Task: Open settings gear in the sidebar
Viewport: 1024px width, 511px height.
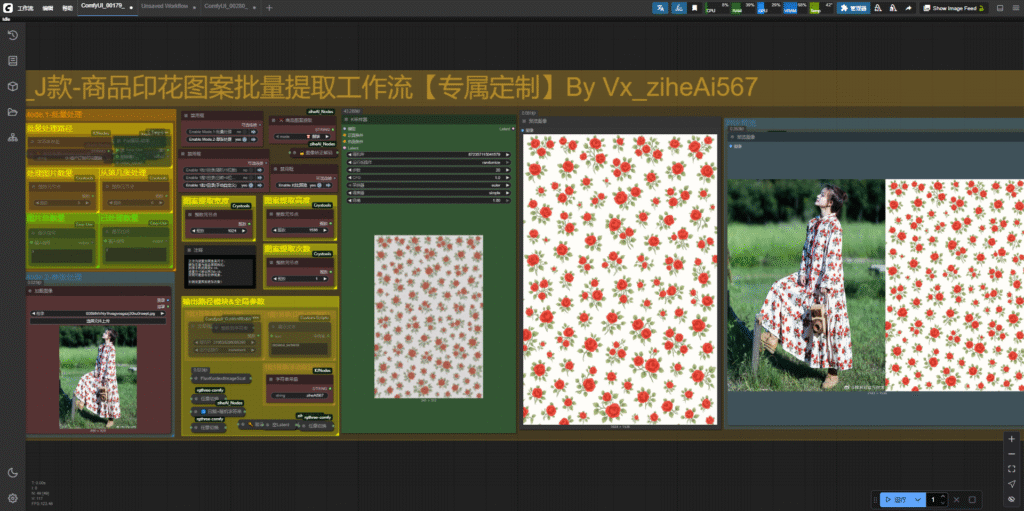Action: pos(12,498)
